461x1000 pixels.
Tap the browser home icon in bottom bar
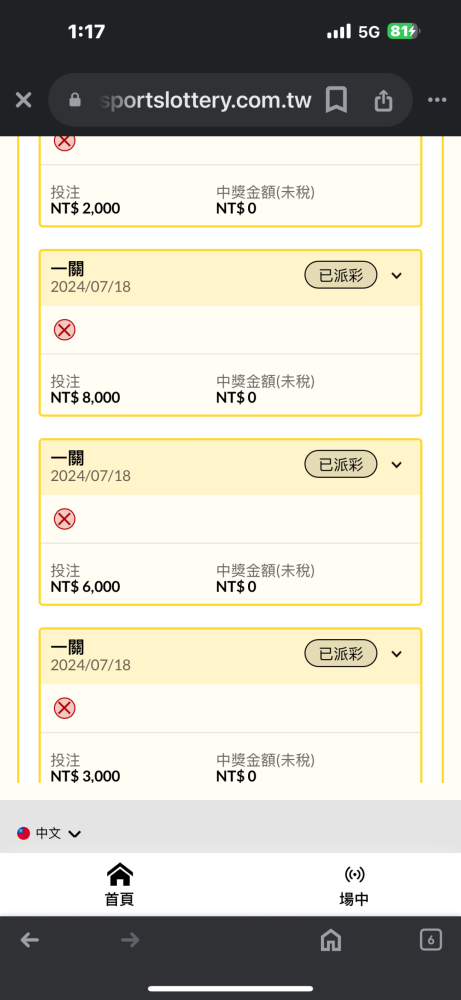[x=330, y=939]
